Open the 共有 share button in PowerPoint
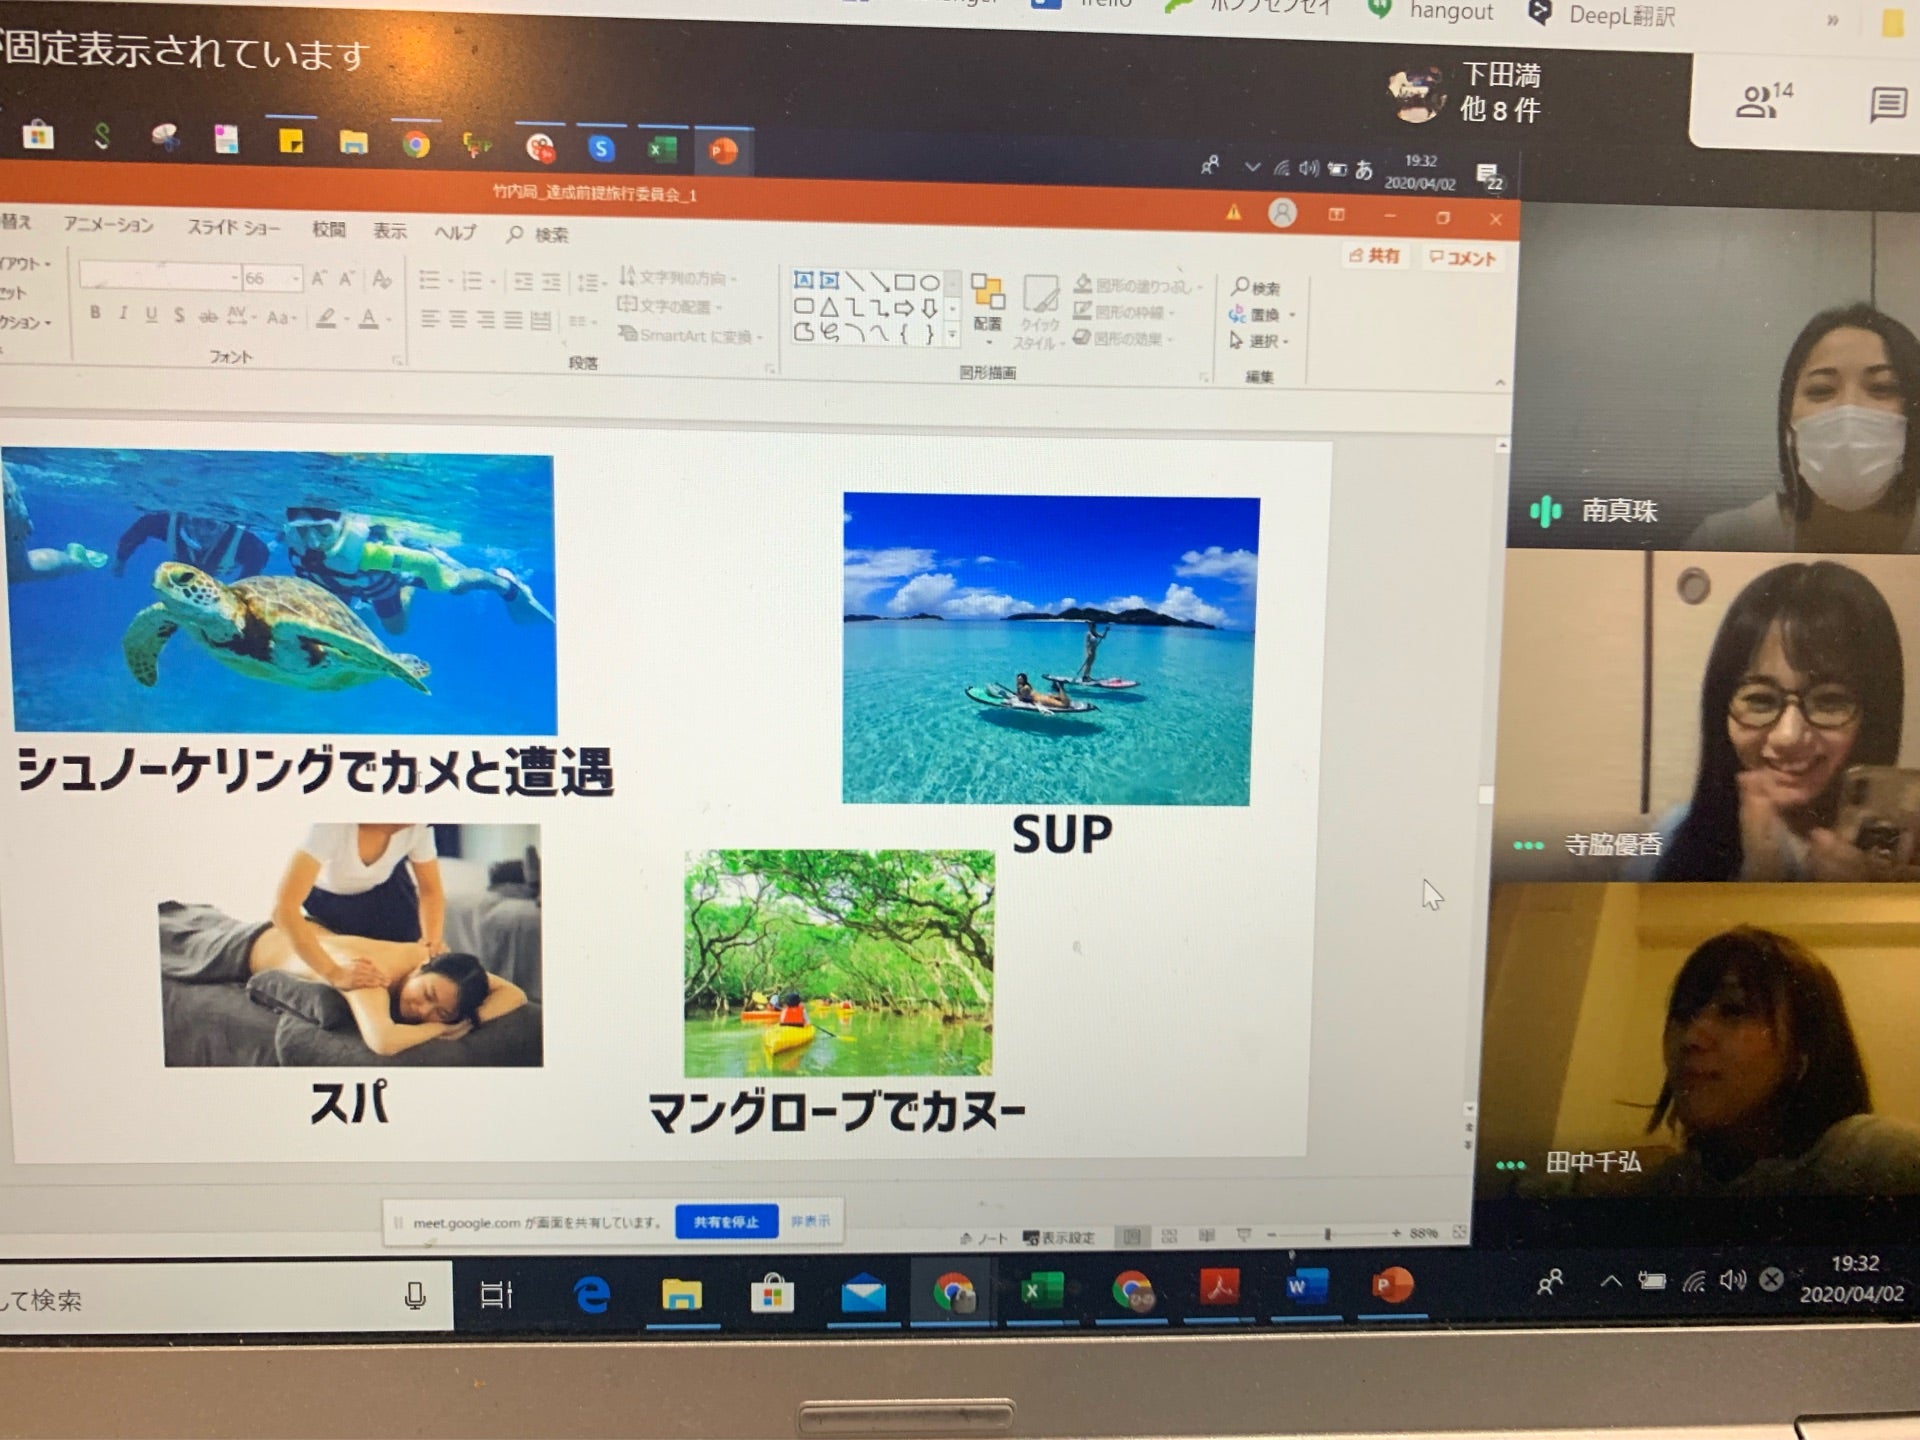 [1375, 256]
